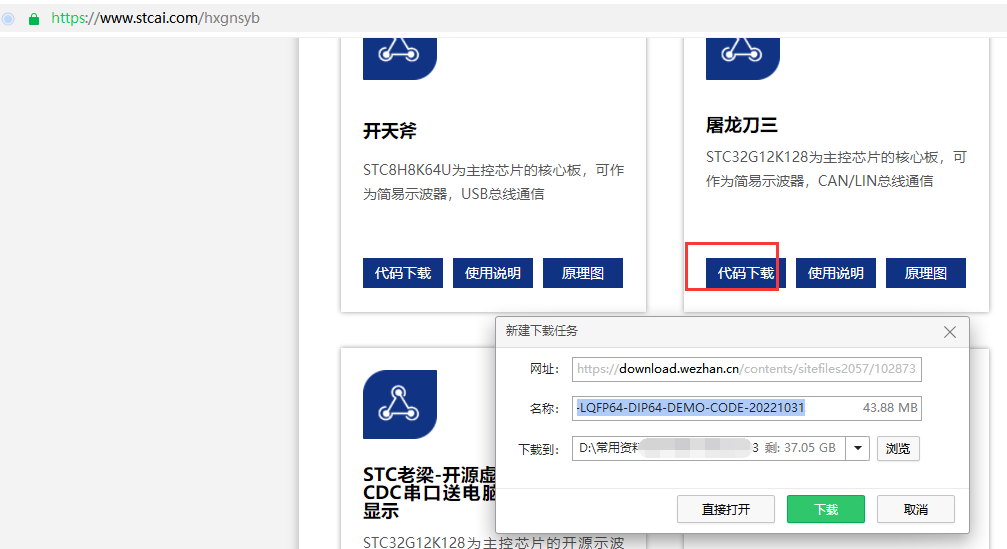The image size is (1007, 549).
Task: Click the blue logo icon above 屠龙刀三
Action: pyautogui.click(x=742, y=58)
